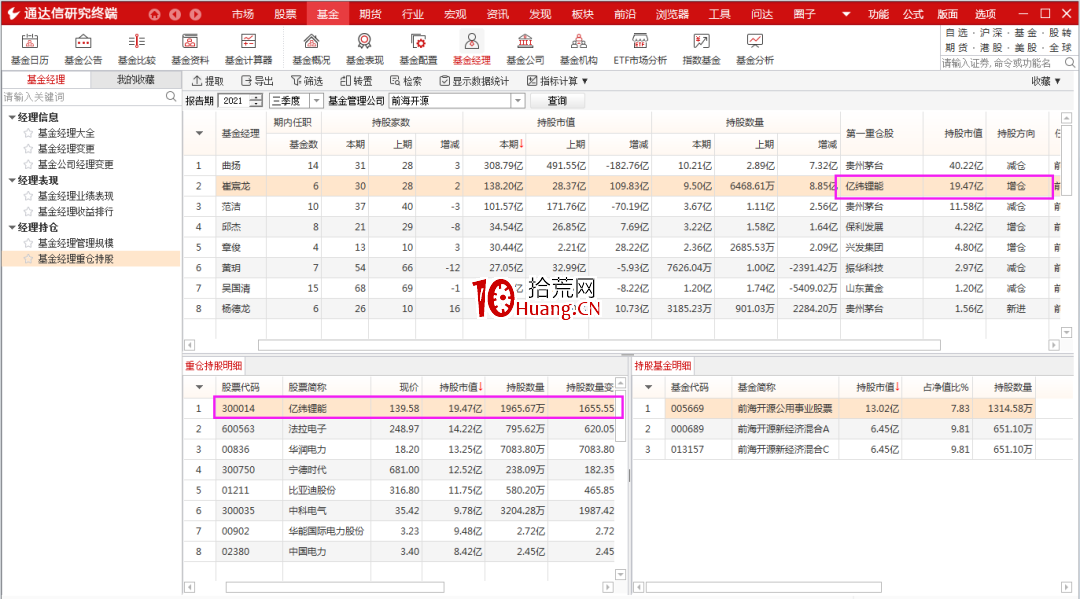Open the 期货 menu
This screenshot has height=599, width=1080.
(x=370, y=14)
